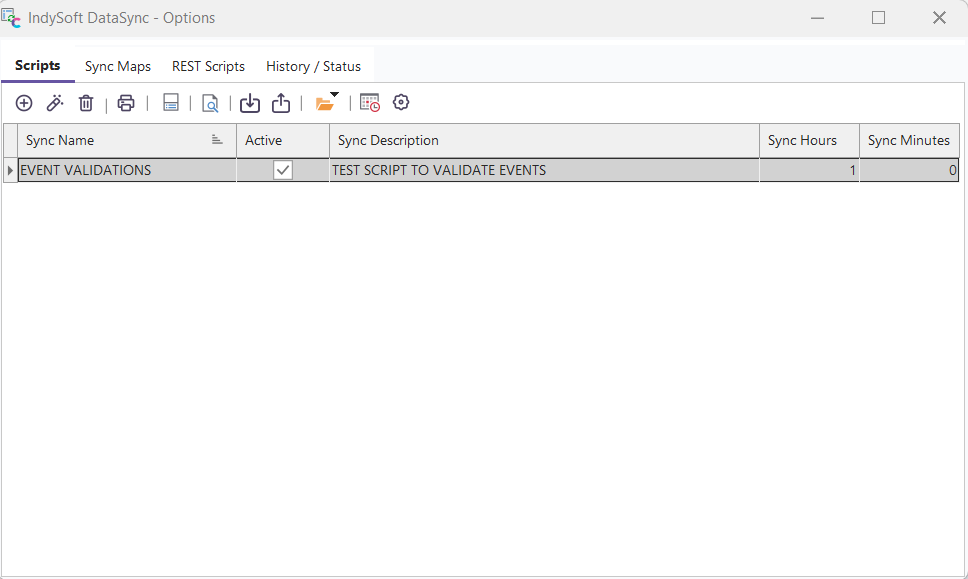Delete the selected script with trash icon

(x=86, y=103)
